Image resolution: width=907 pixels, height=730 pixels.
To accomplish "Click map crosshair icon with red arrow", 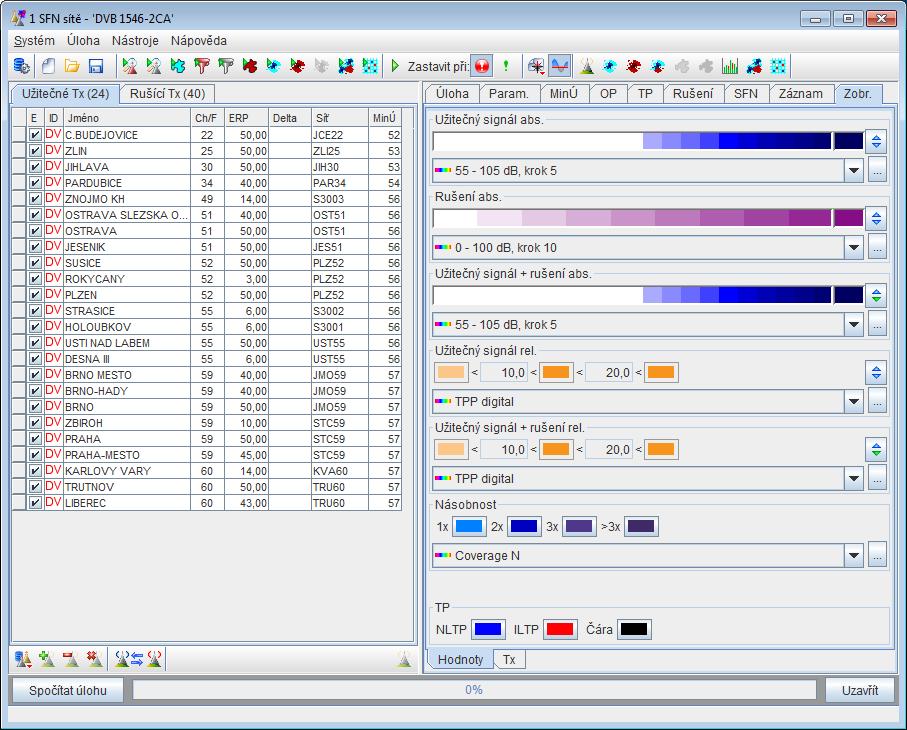I will coord(536,66).
